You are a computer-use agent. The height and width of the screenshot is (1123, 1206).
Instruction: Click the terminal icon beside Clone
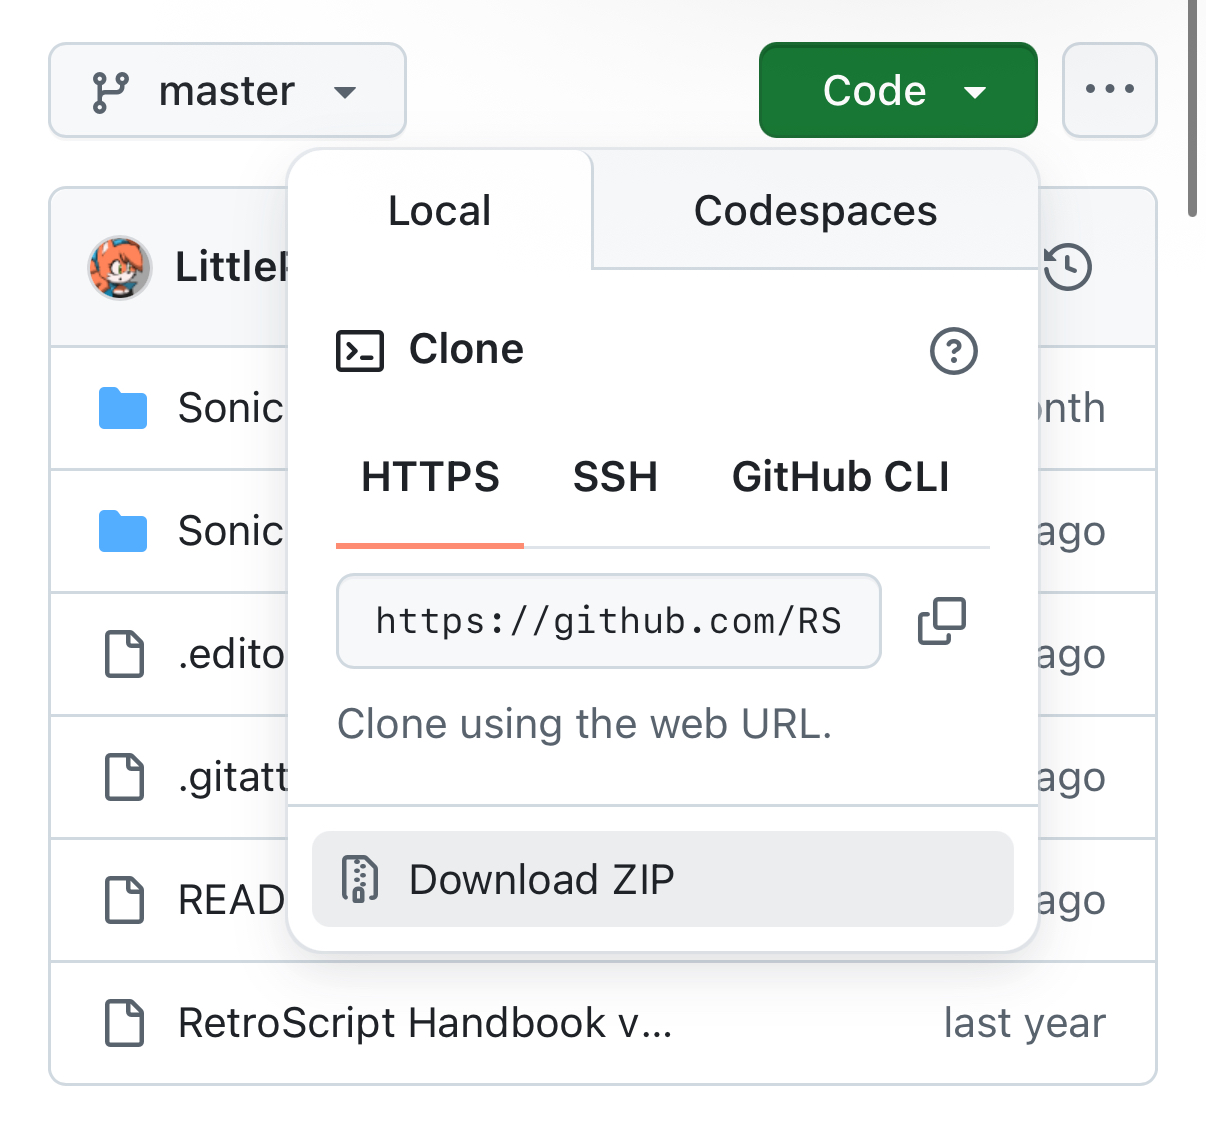(x=360, y=351)
